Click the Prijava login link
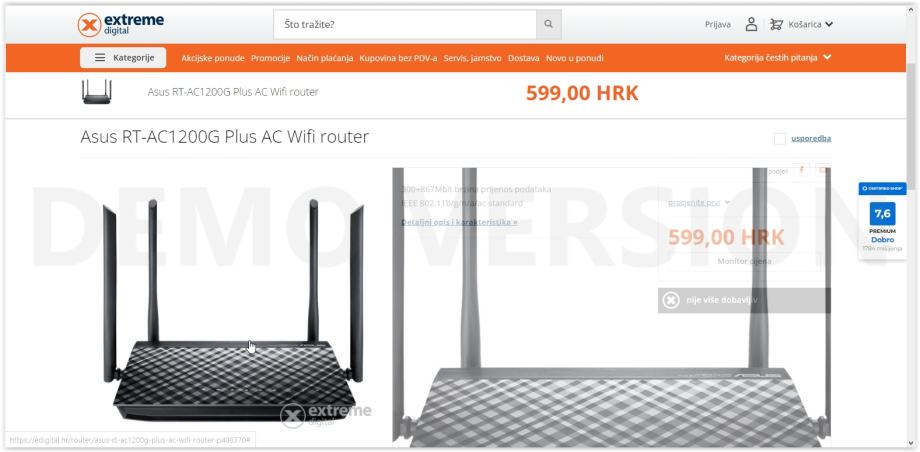Image resolution: width=920 pixels, height=452 pixels. click(x=718, y=25)
